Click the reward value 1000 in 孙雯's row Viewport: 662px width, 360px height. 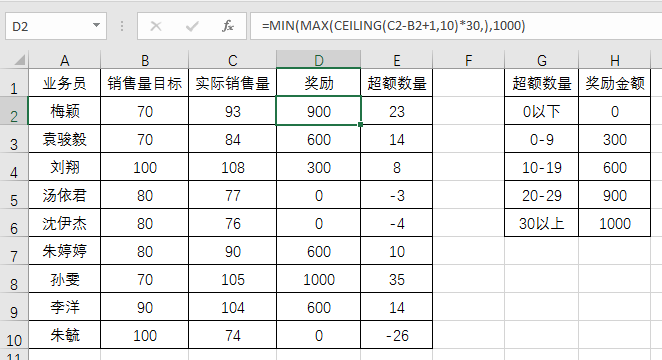click(319, 279)
